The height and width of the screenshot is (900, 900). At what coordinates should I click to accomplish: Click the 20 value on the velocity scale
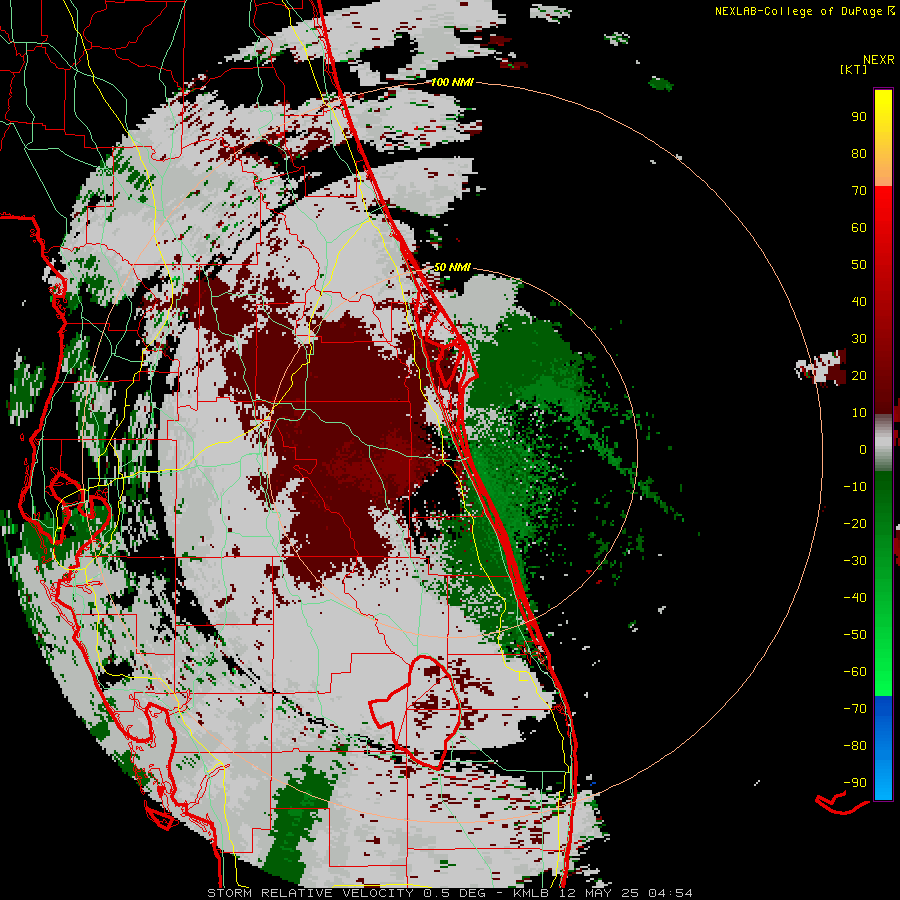(859, 376)
